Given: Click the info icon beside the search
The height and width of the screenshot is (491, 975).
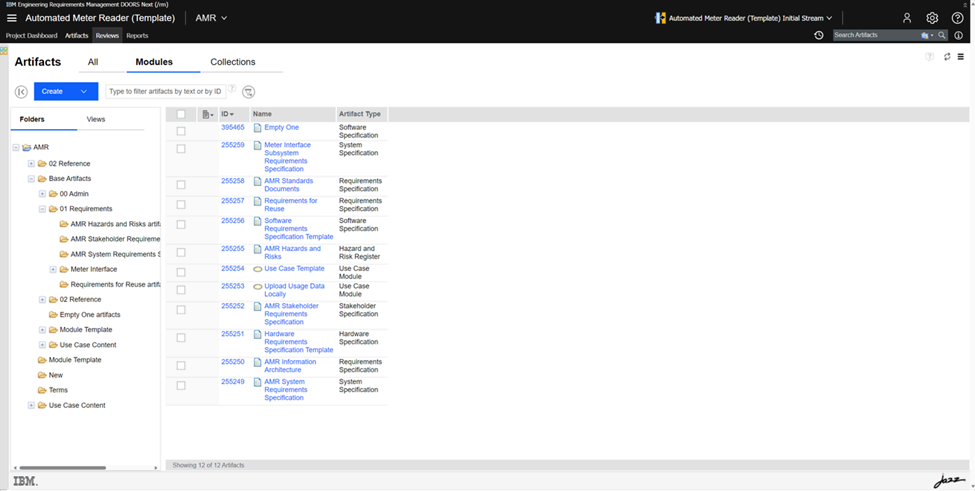Looking at the screenshot, I should (x=958, y=35).
